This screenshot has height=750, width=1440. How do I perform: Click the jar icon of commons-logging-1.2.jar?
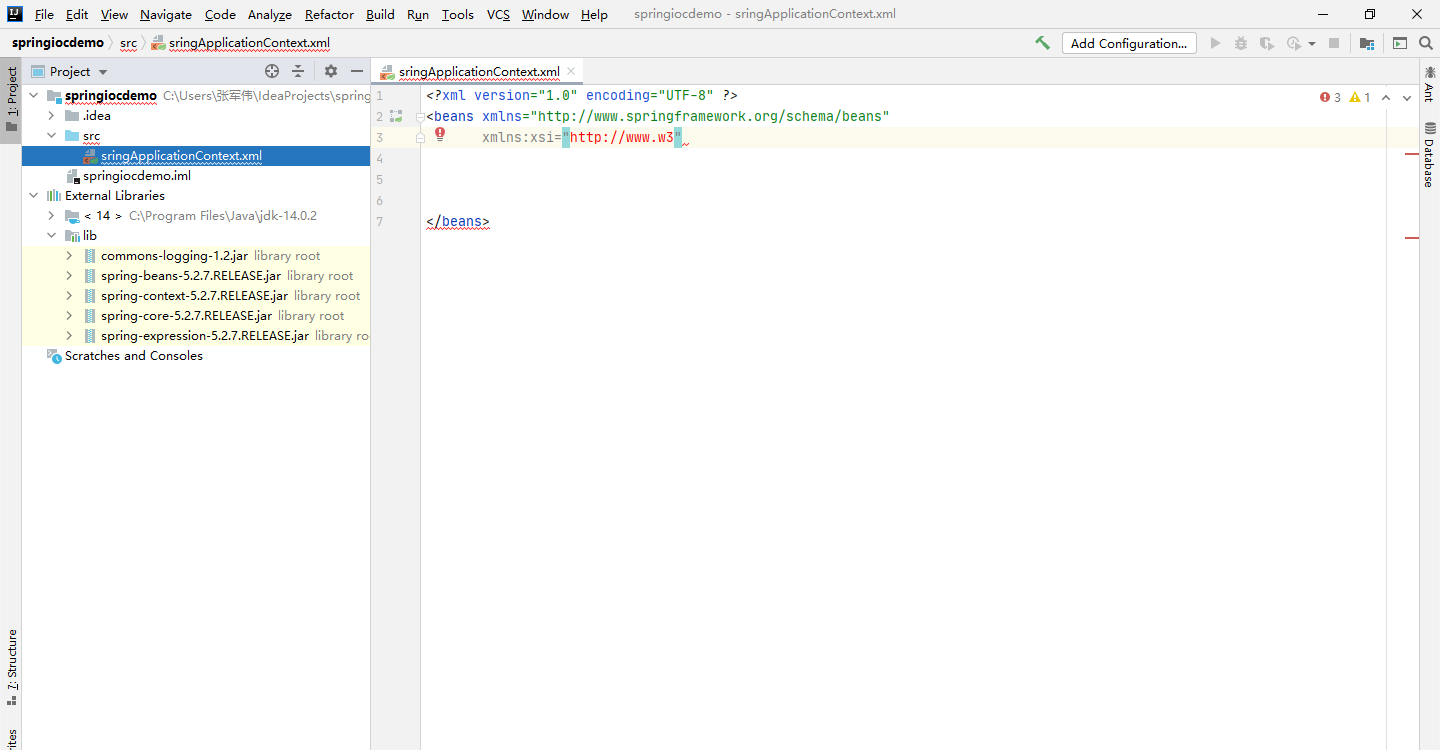point(90,256)
